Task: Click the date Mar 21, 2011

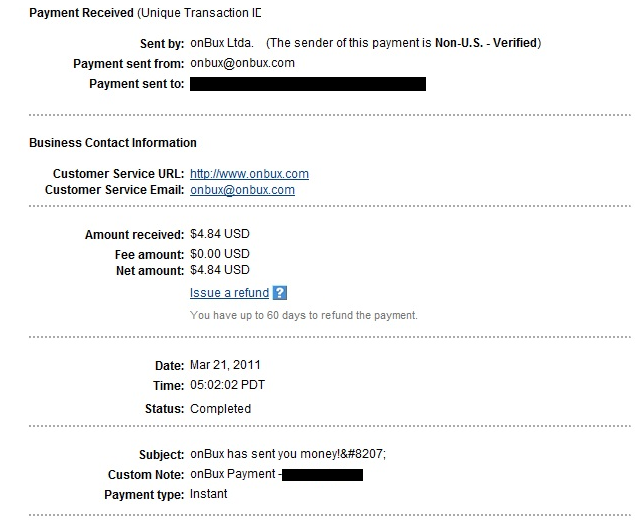Action: 225,365
